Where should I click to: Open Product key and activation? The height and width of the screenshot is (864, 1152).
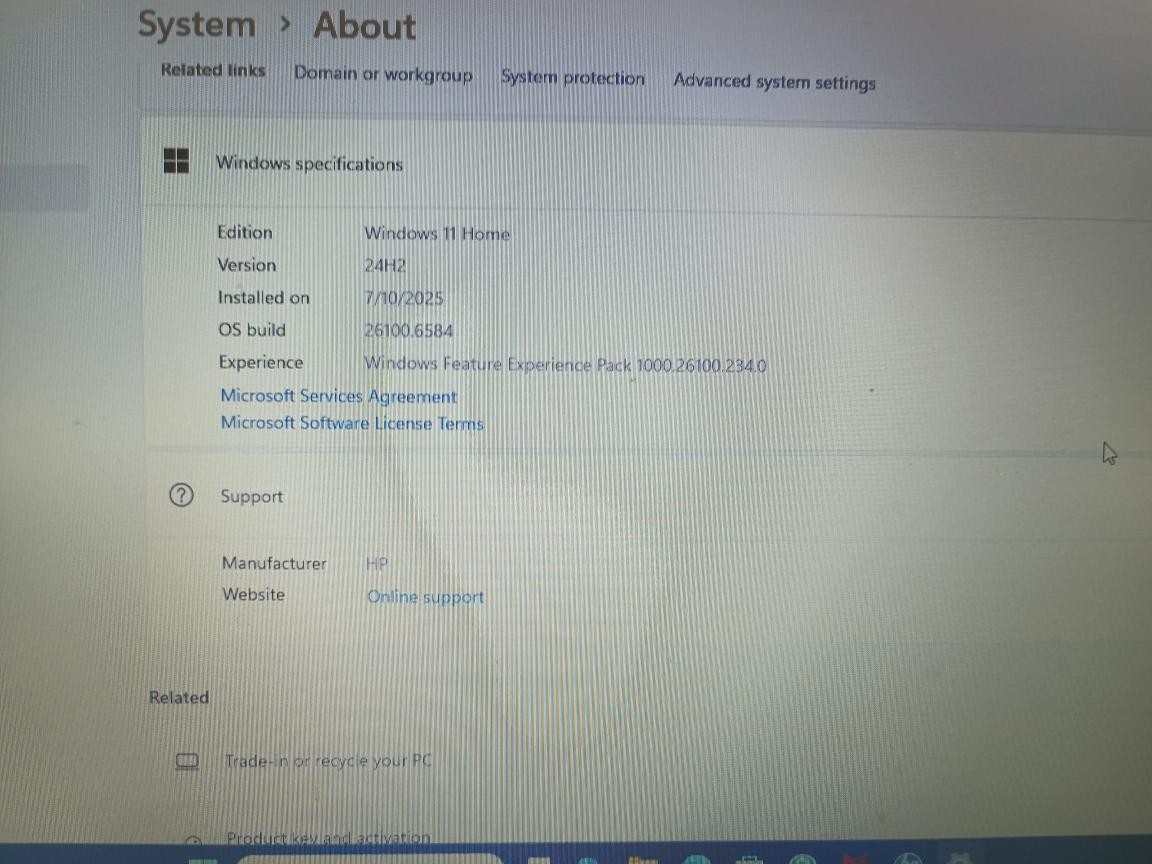(x=328, y=838)
